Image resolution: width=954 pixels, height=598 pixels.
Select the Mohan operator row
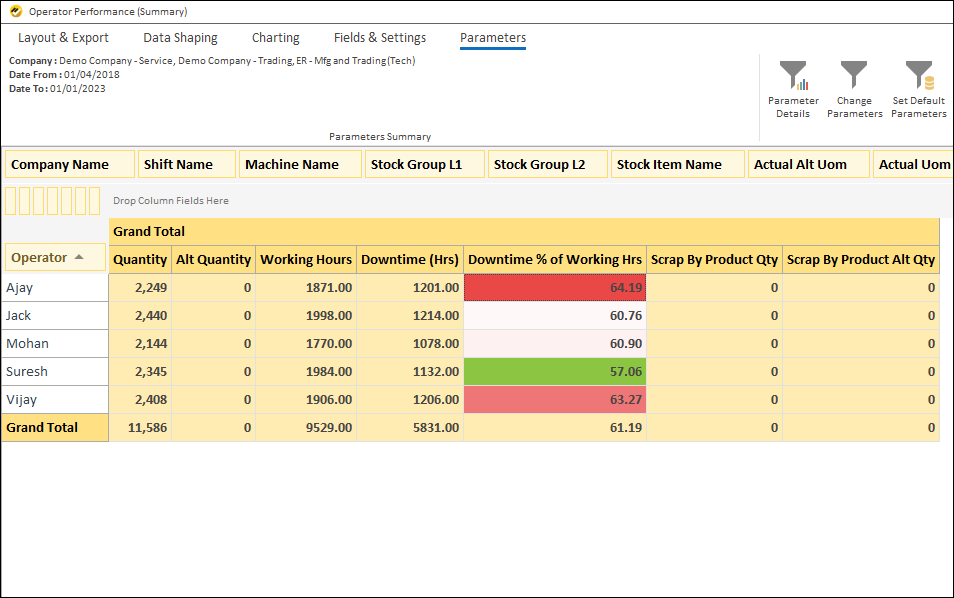54,344
